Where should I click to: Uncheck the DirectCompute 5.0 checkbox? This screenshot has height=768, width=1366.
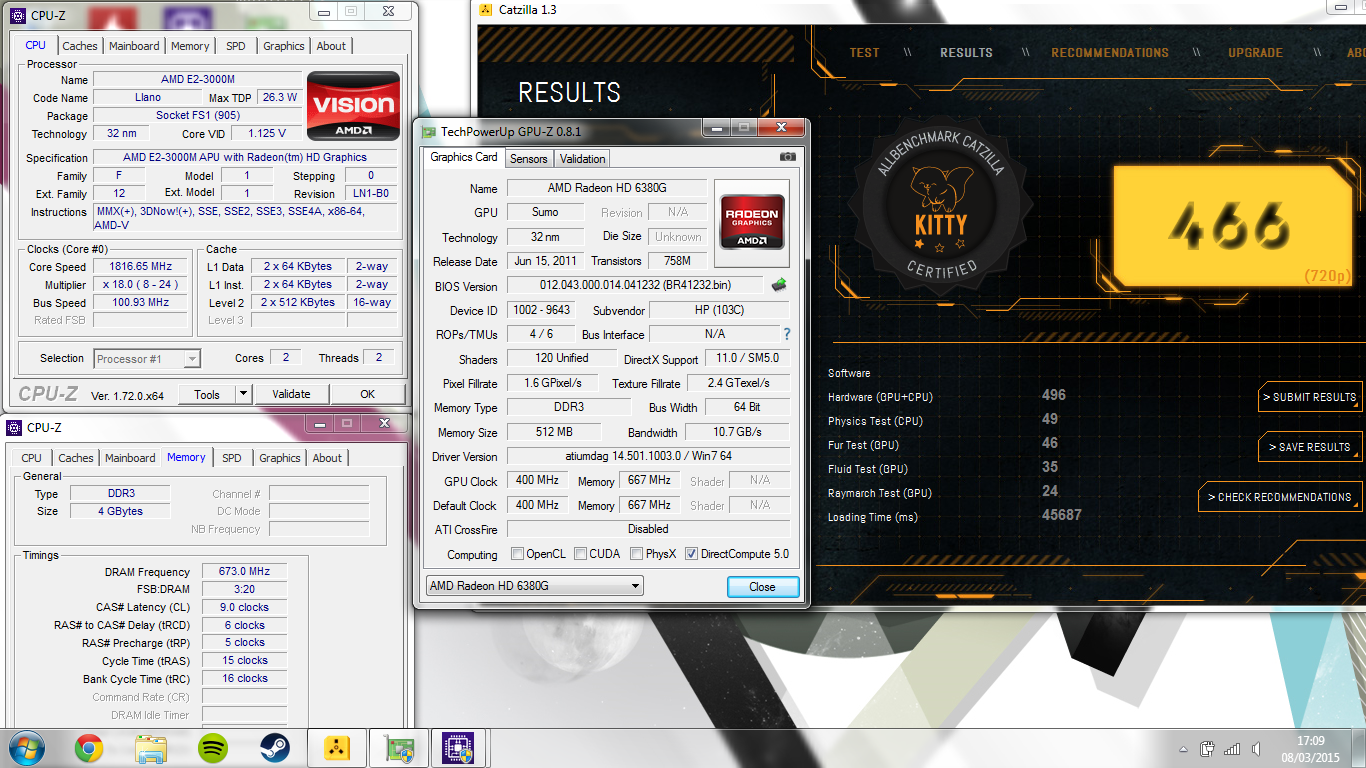click(691, 554)
